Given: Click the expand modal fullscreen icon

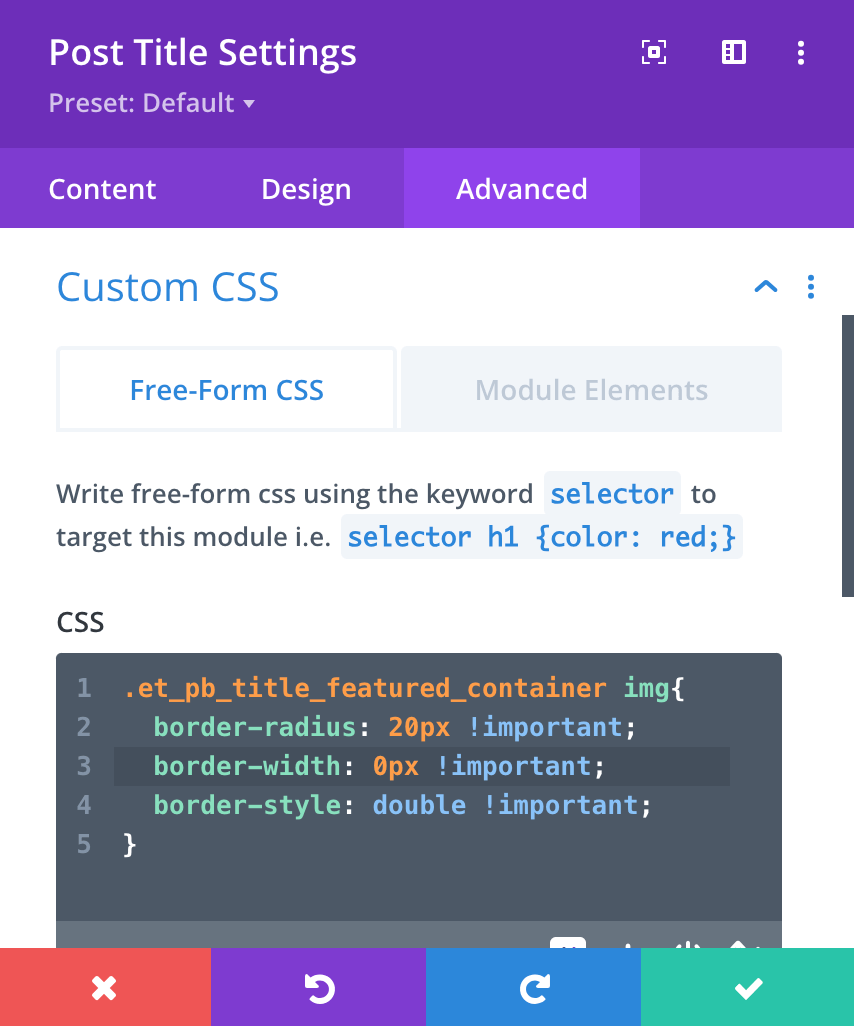Looking at the screenshot, I should pyautogui.click(x=653, y=53).
